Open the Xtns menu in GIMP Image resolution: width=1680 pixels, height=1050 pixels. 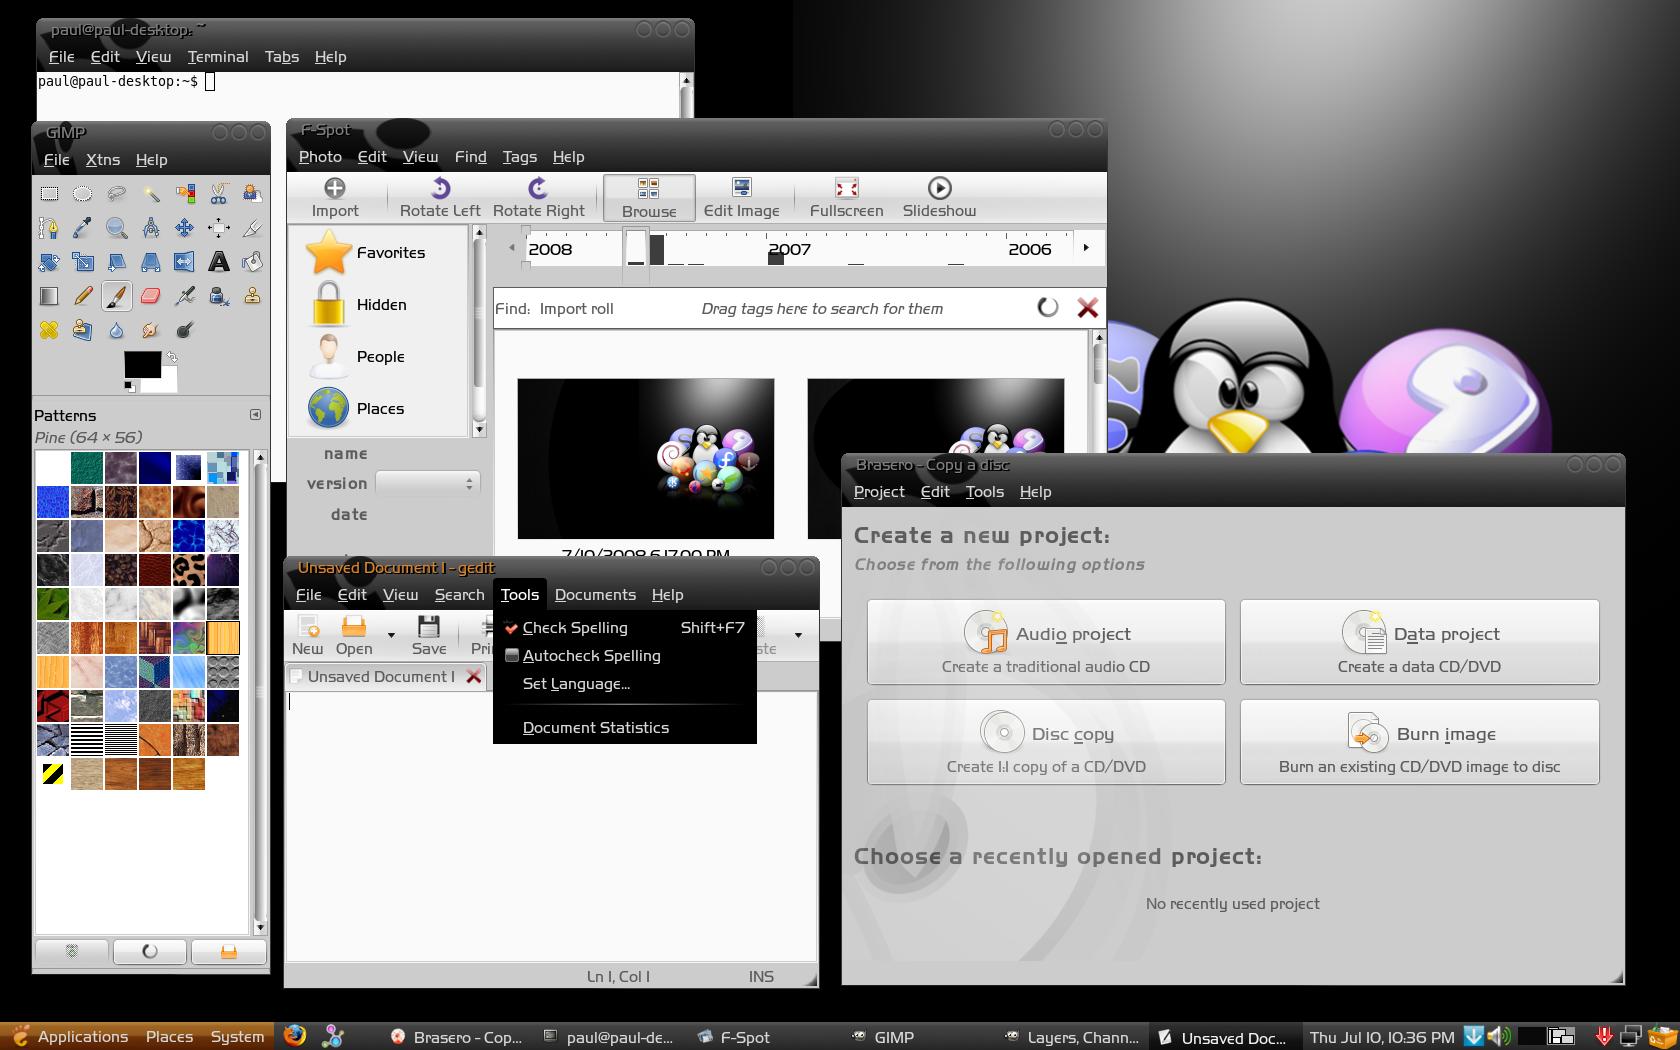103,160
